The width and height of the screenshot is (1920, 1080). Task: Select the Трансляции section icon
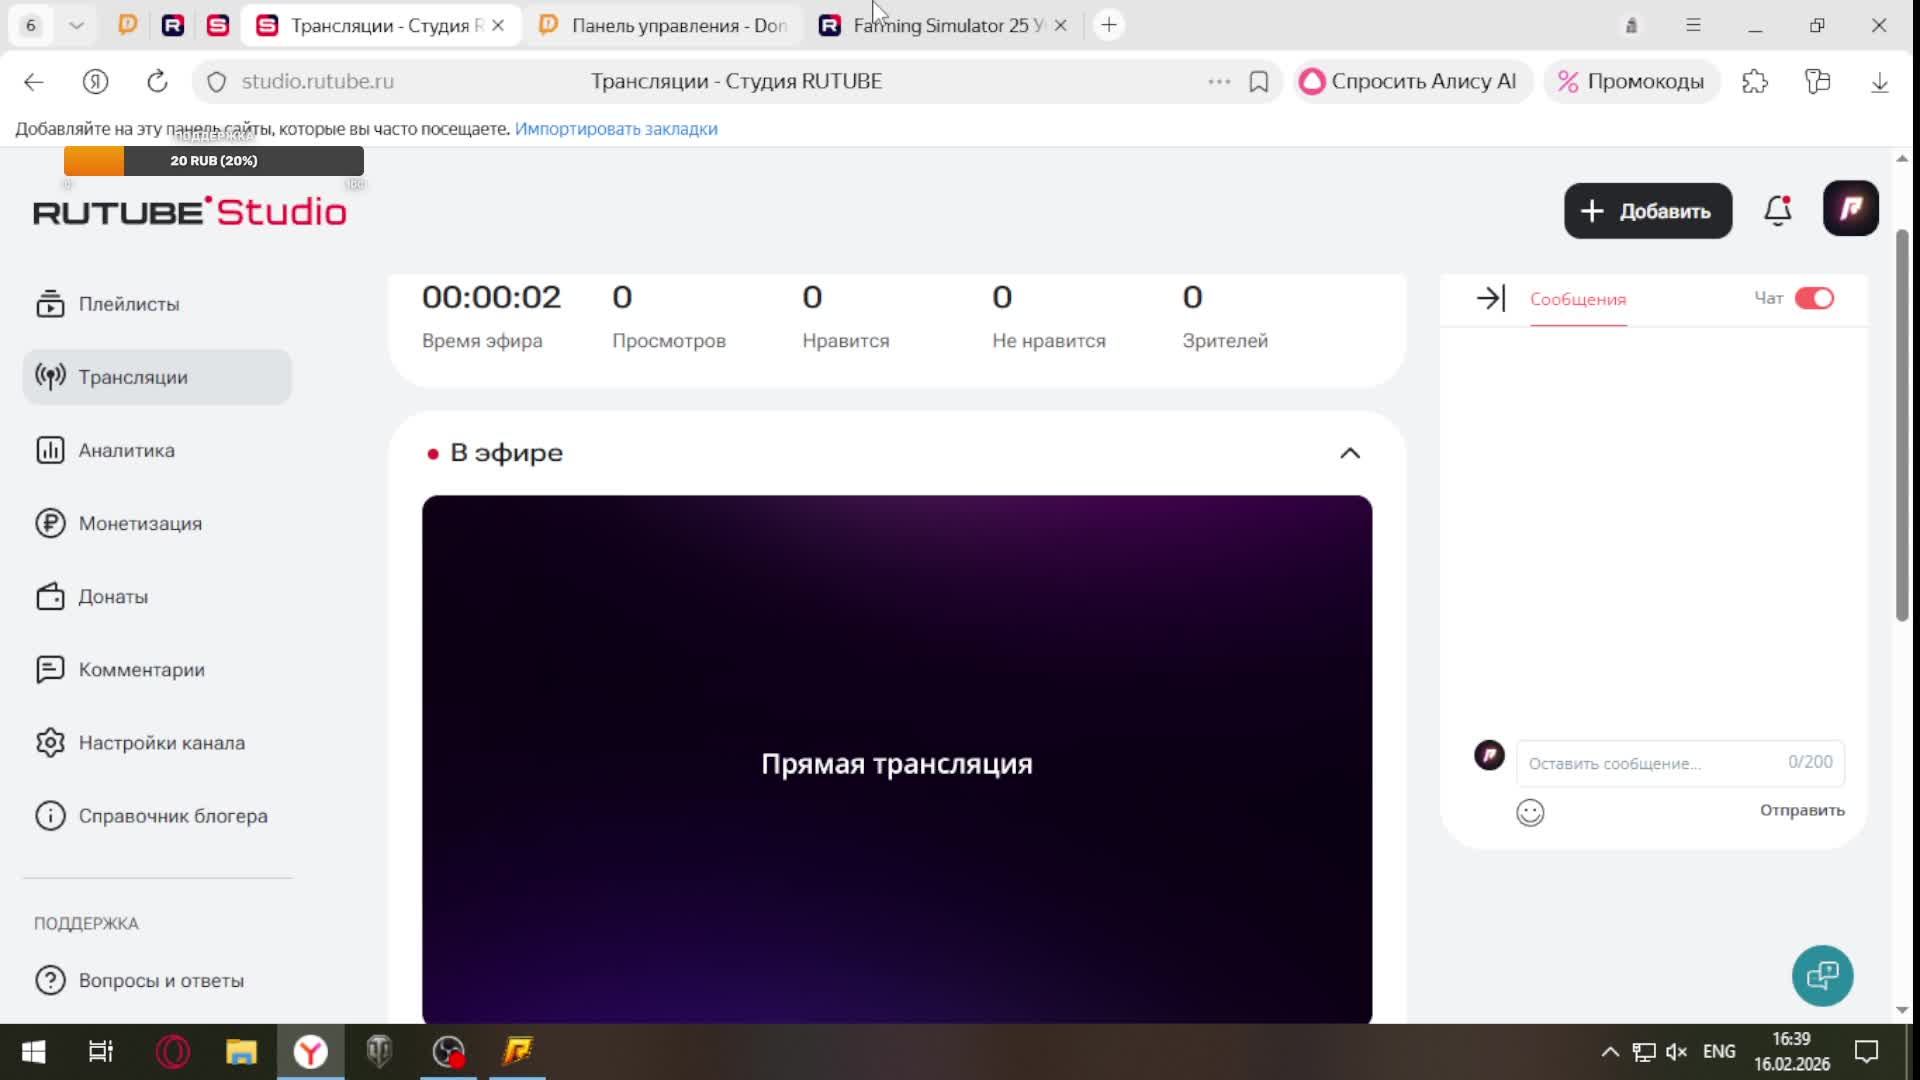(x=51, y=377)
